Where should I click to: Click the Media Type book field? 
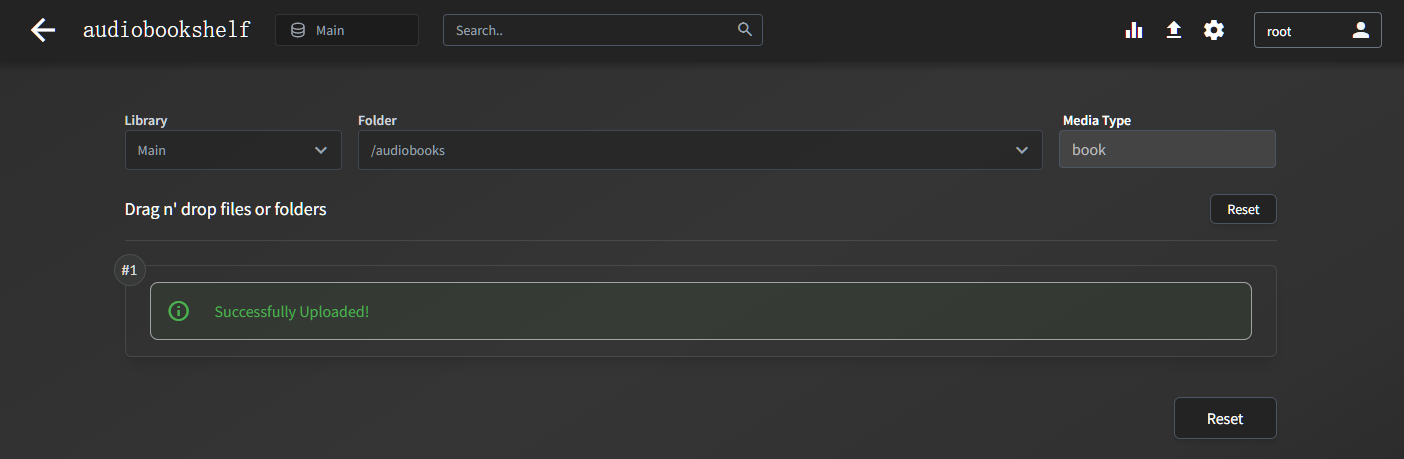point(1167,149)
